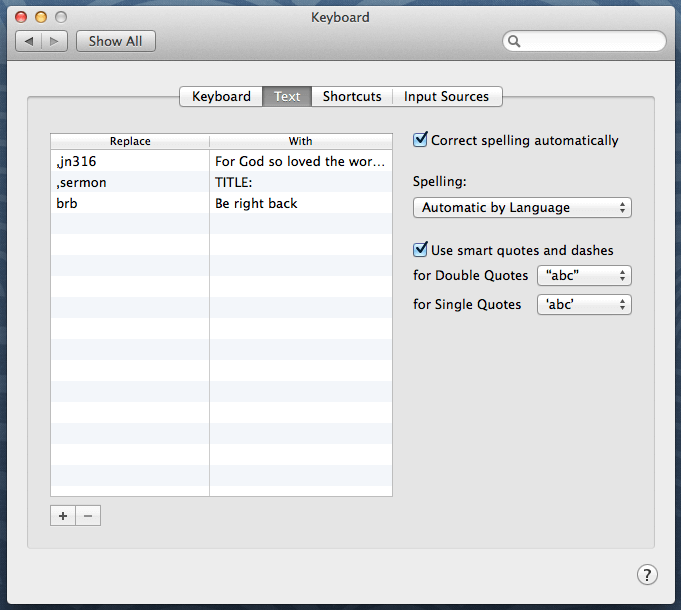This screenshot has height=610, width=681.
Task: Select the brb shortcut entry
Action: 130,204
